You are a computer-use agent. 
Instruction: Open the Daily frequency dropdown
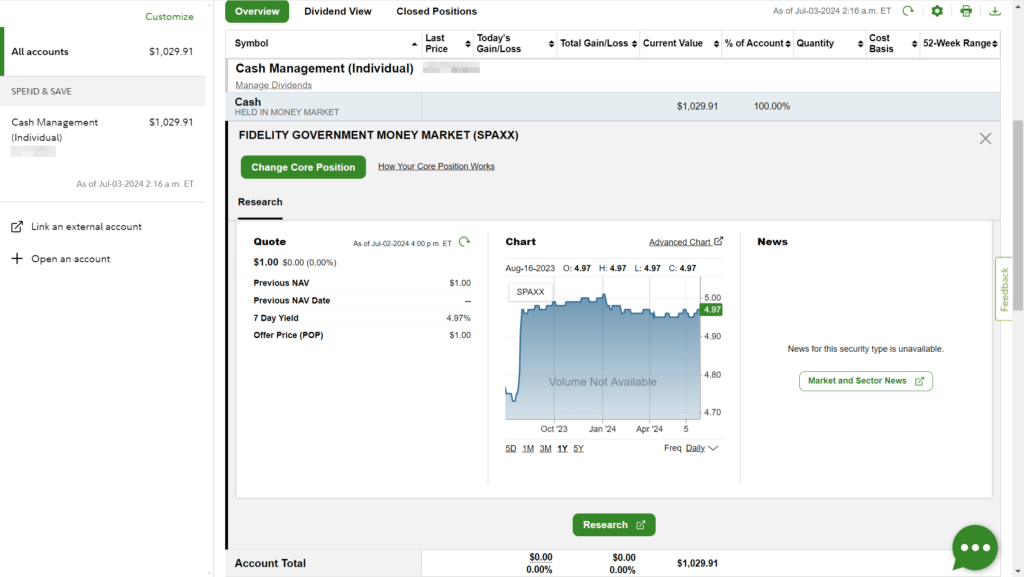(x=702, y=448)
